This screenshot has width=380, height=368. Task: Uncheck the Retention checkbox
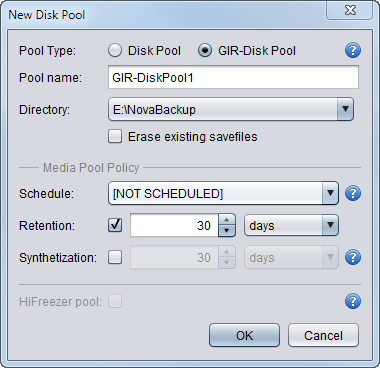click(115, 225)
